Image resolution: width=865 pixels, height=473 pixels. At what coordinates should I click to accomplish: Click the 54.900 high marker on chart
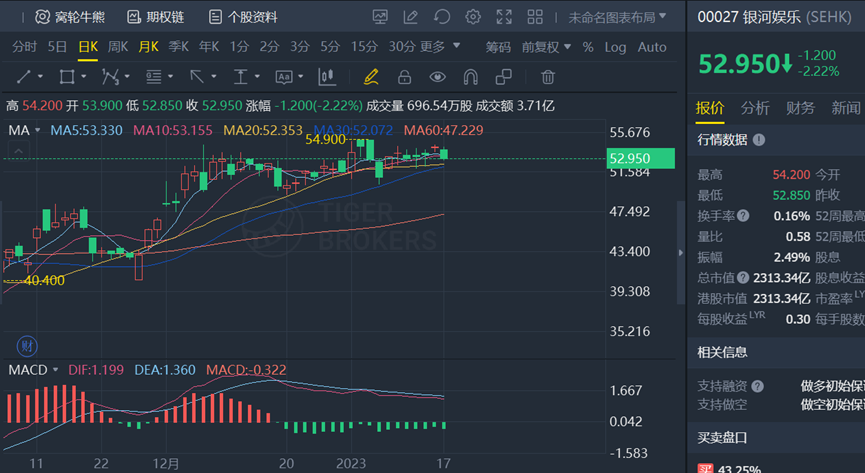(325, 140)
